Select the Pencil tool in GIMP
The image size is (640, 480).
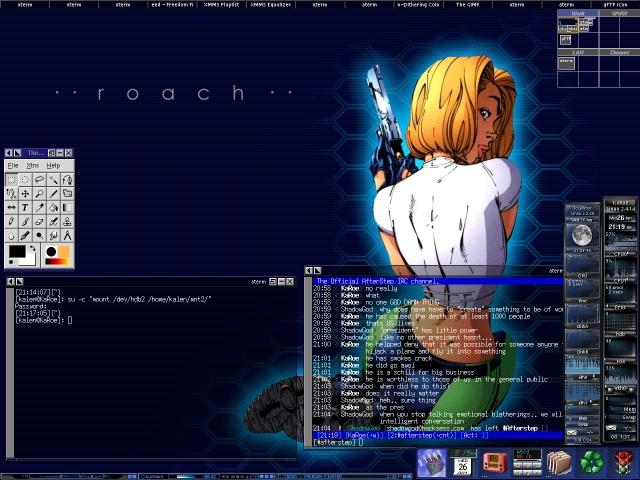11,221
